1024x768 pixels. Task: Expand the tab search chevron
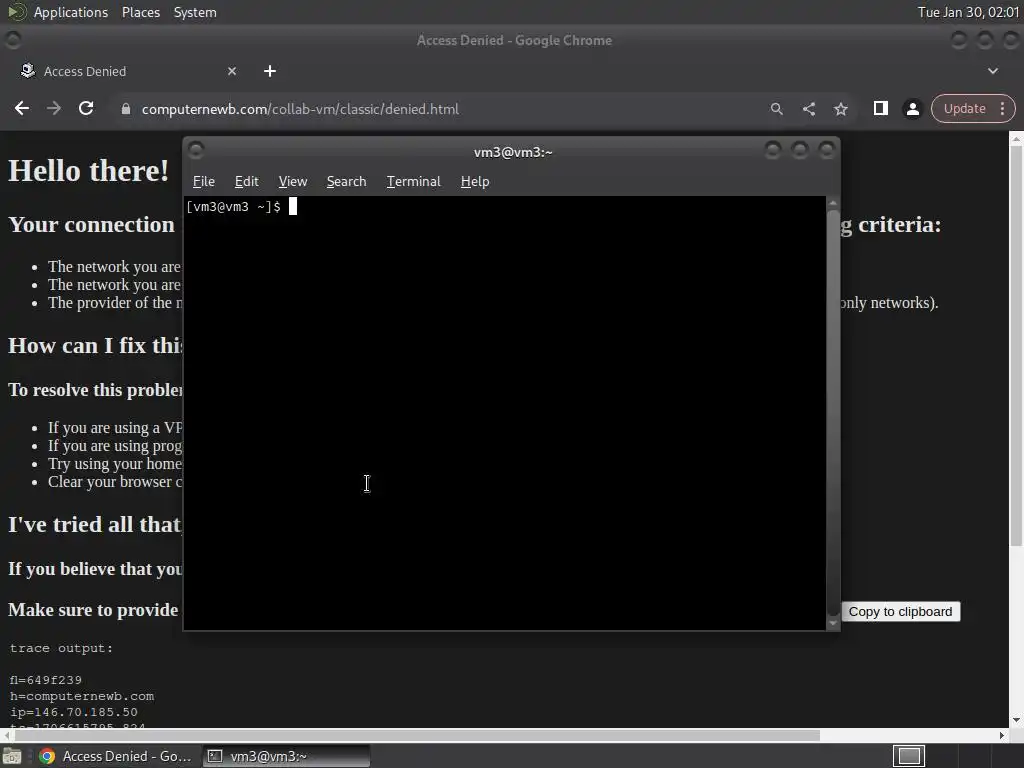pyautogui.click(x=993, y=71)
